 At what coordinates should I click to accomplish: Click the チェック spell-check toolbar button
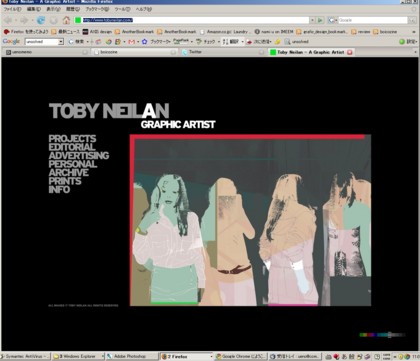point(206,42)
